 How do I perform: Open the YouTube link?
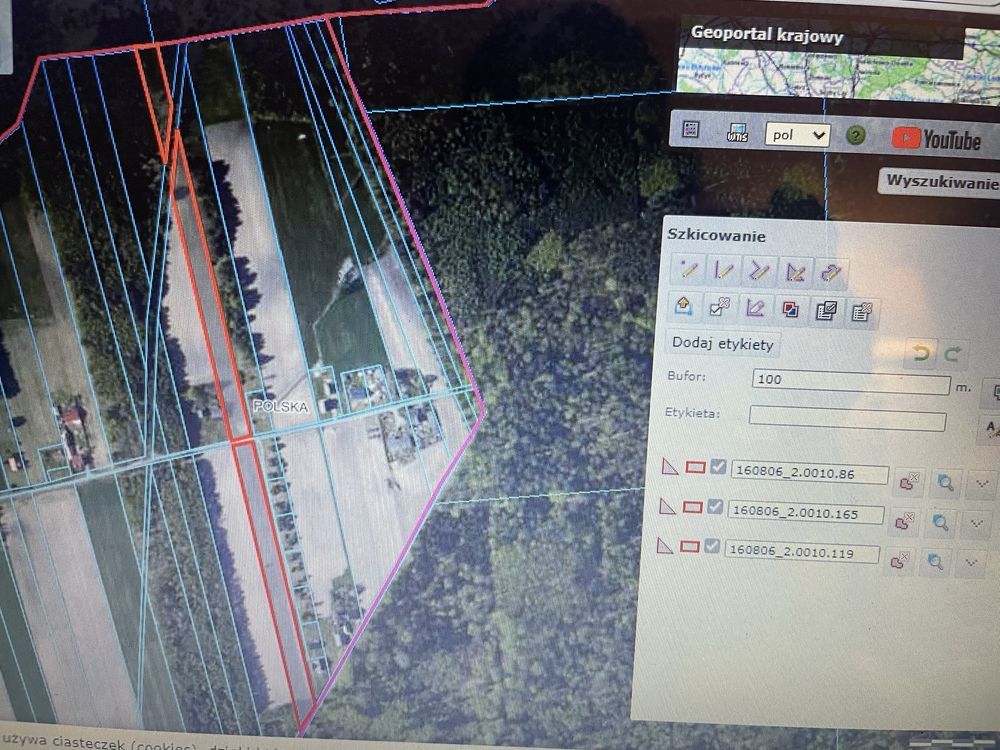(x=936, y=138)
